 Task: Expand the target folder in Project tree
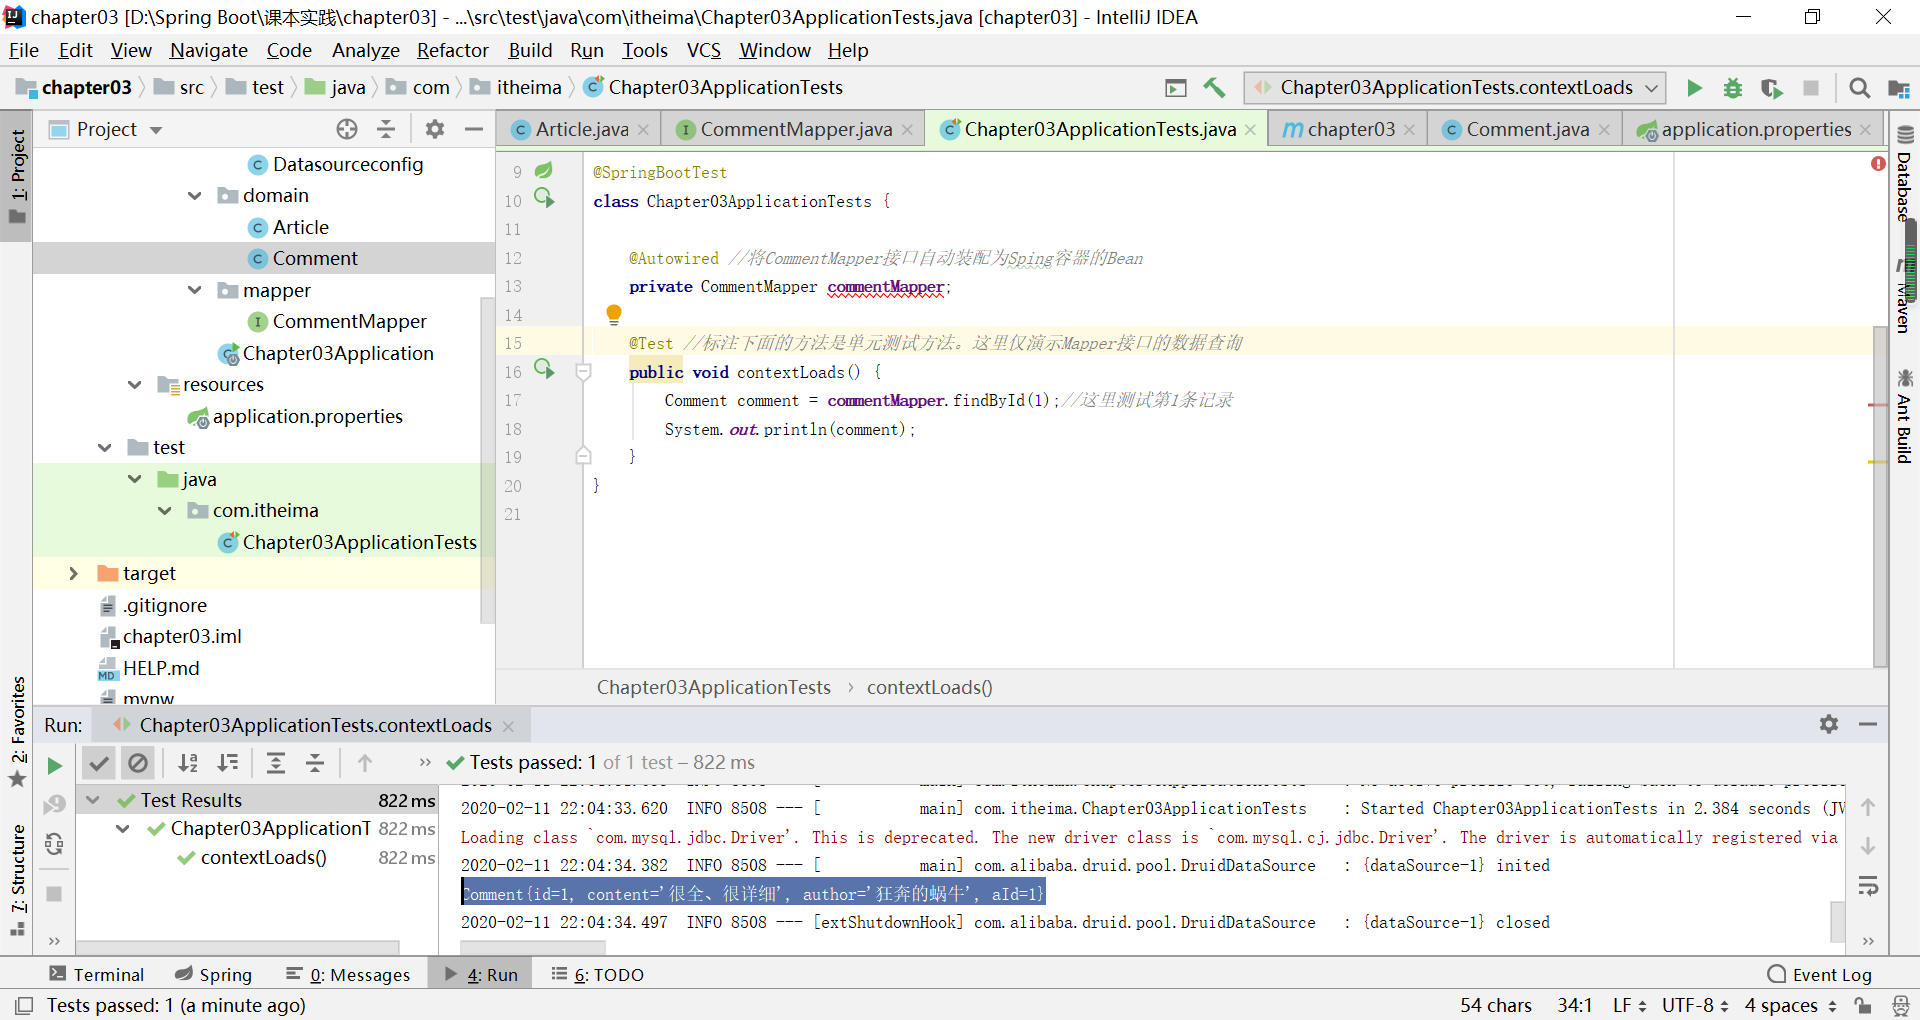click(73, 573)
